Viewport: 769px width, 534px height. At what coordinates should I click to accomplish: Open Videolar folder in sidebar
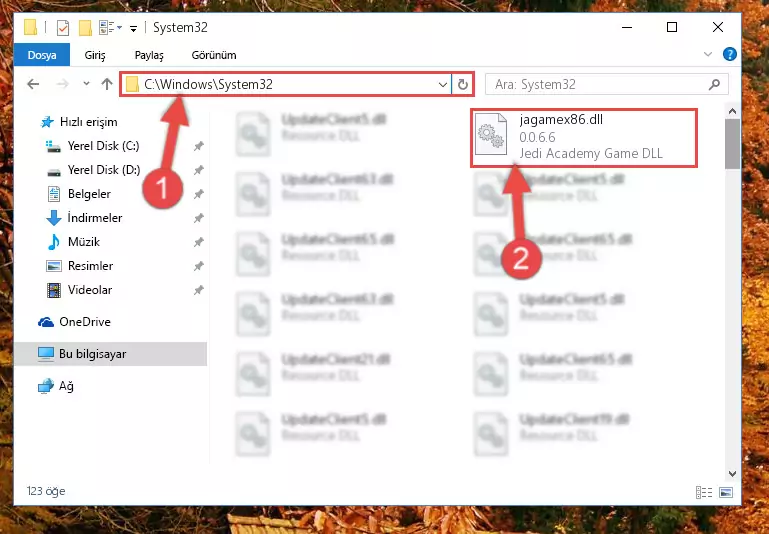coord(90,290)
